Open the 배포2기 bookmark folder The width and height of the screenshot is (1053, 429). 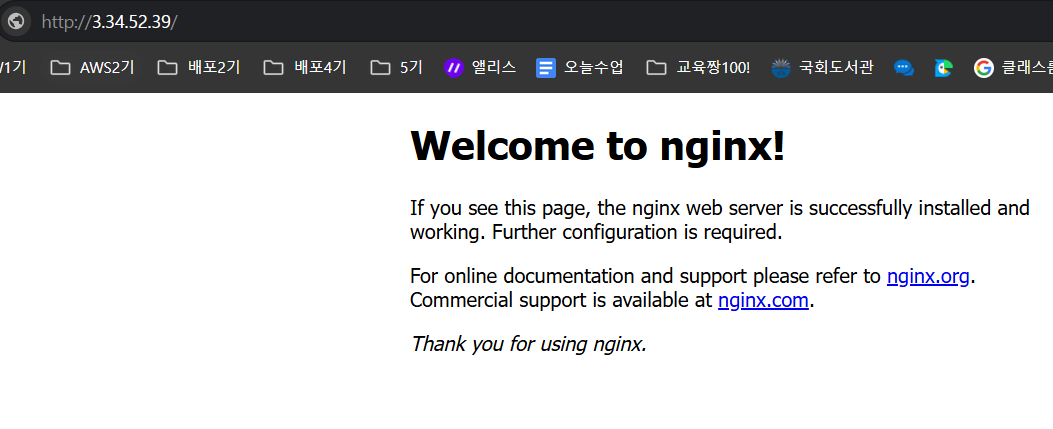coord(199,67)
